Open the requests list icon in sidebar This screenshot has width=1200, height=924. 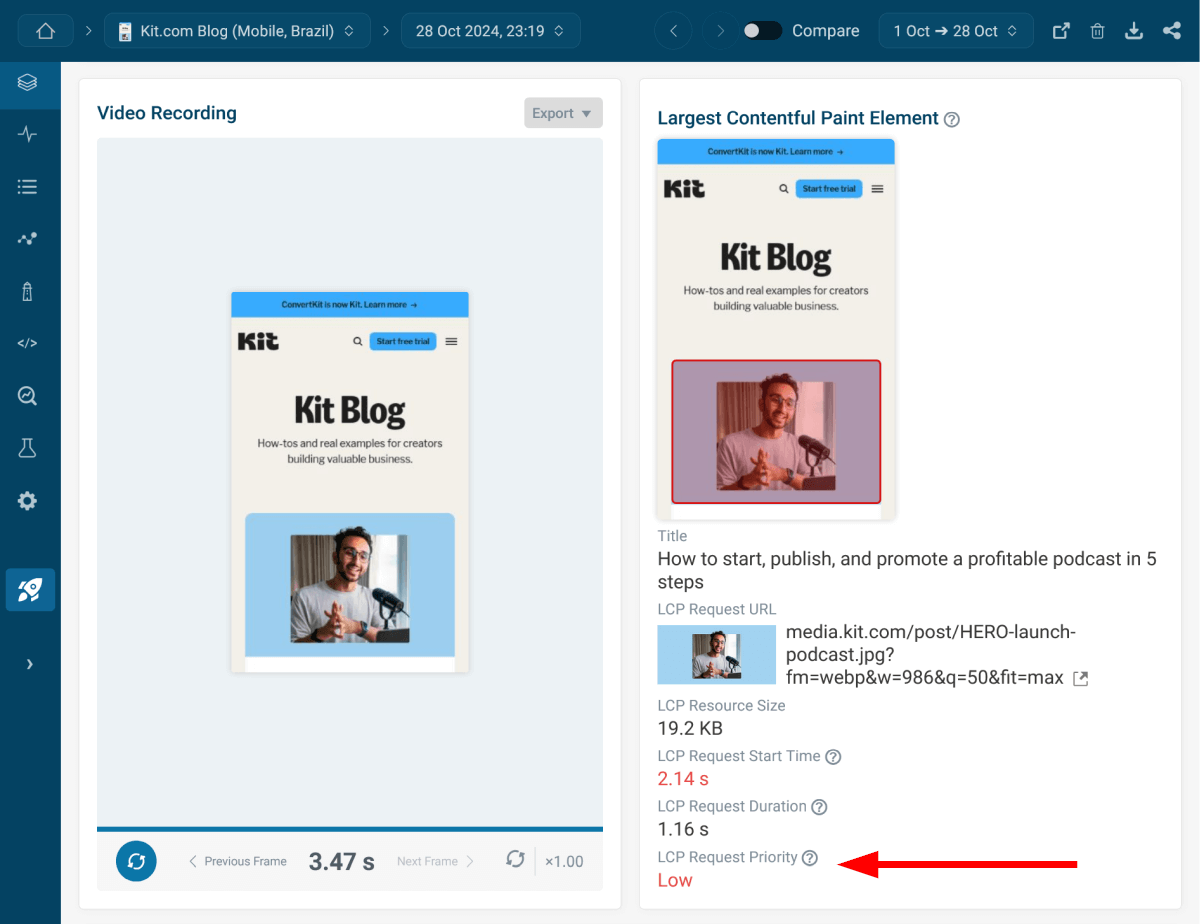pos(27,187)
